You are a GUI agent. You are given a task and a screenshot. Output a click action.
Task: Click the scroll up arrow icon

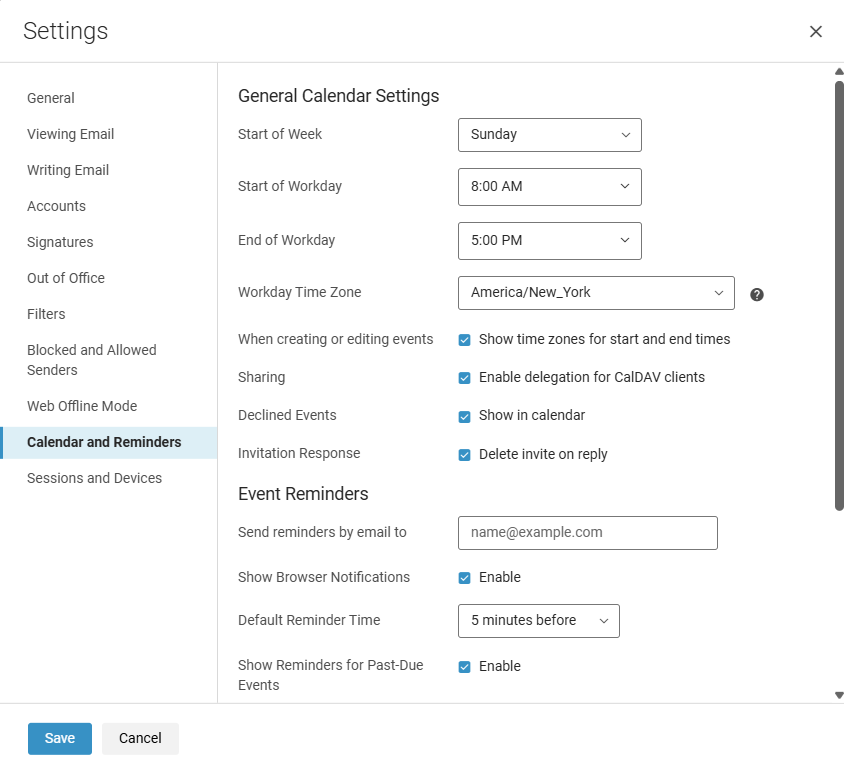point(839,72)
